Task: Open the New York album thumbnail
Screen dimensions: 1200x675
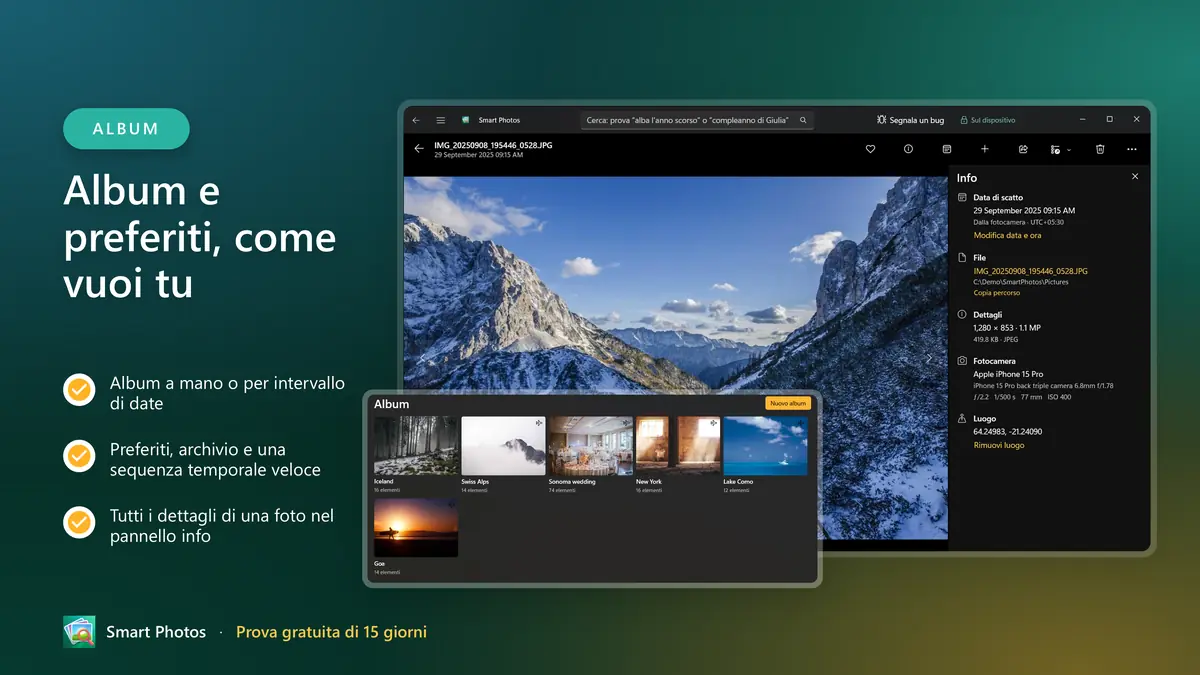Action: 678,446
